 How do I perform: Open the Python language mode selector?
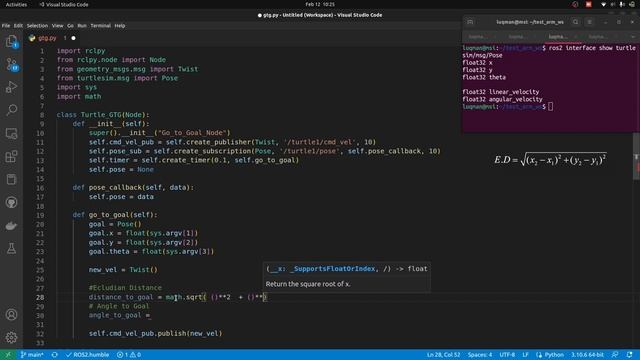(x=550, y=355)
